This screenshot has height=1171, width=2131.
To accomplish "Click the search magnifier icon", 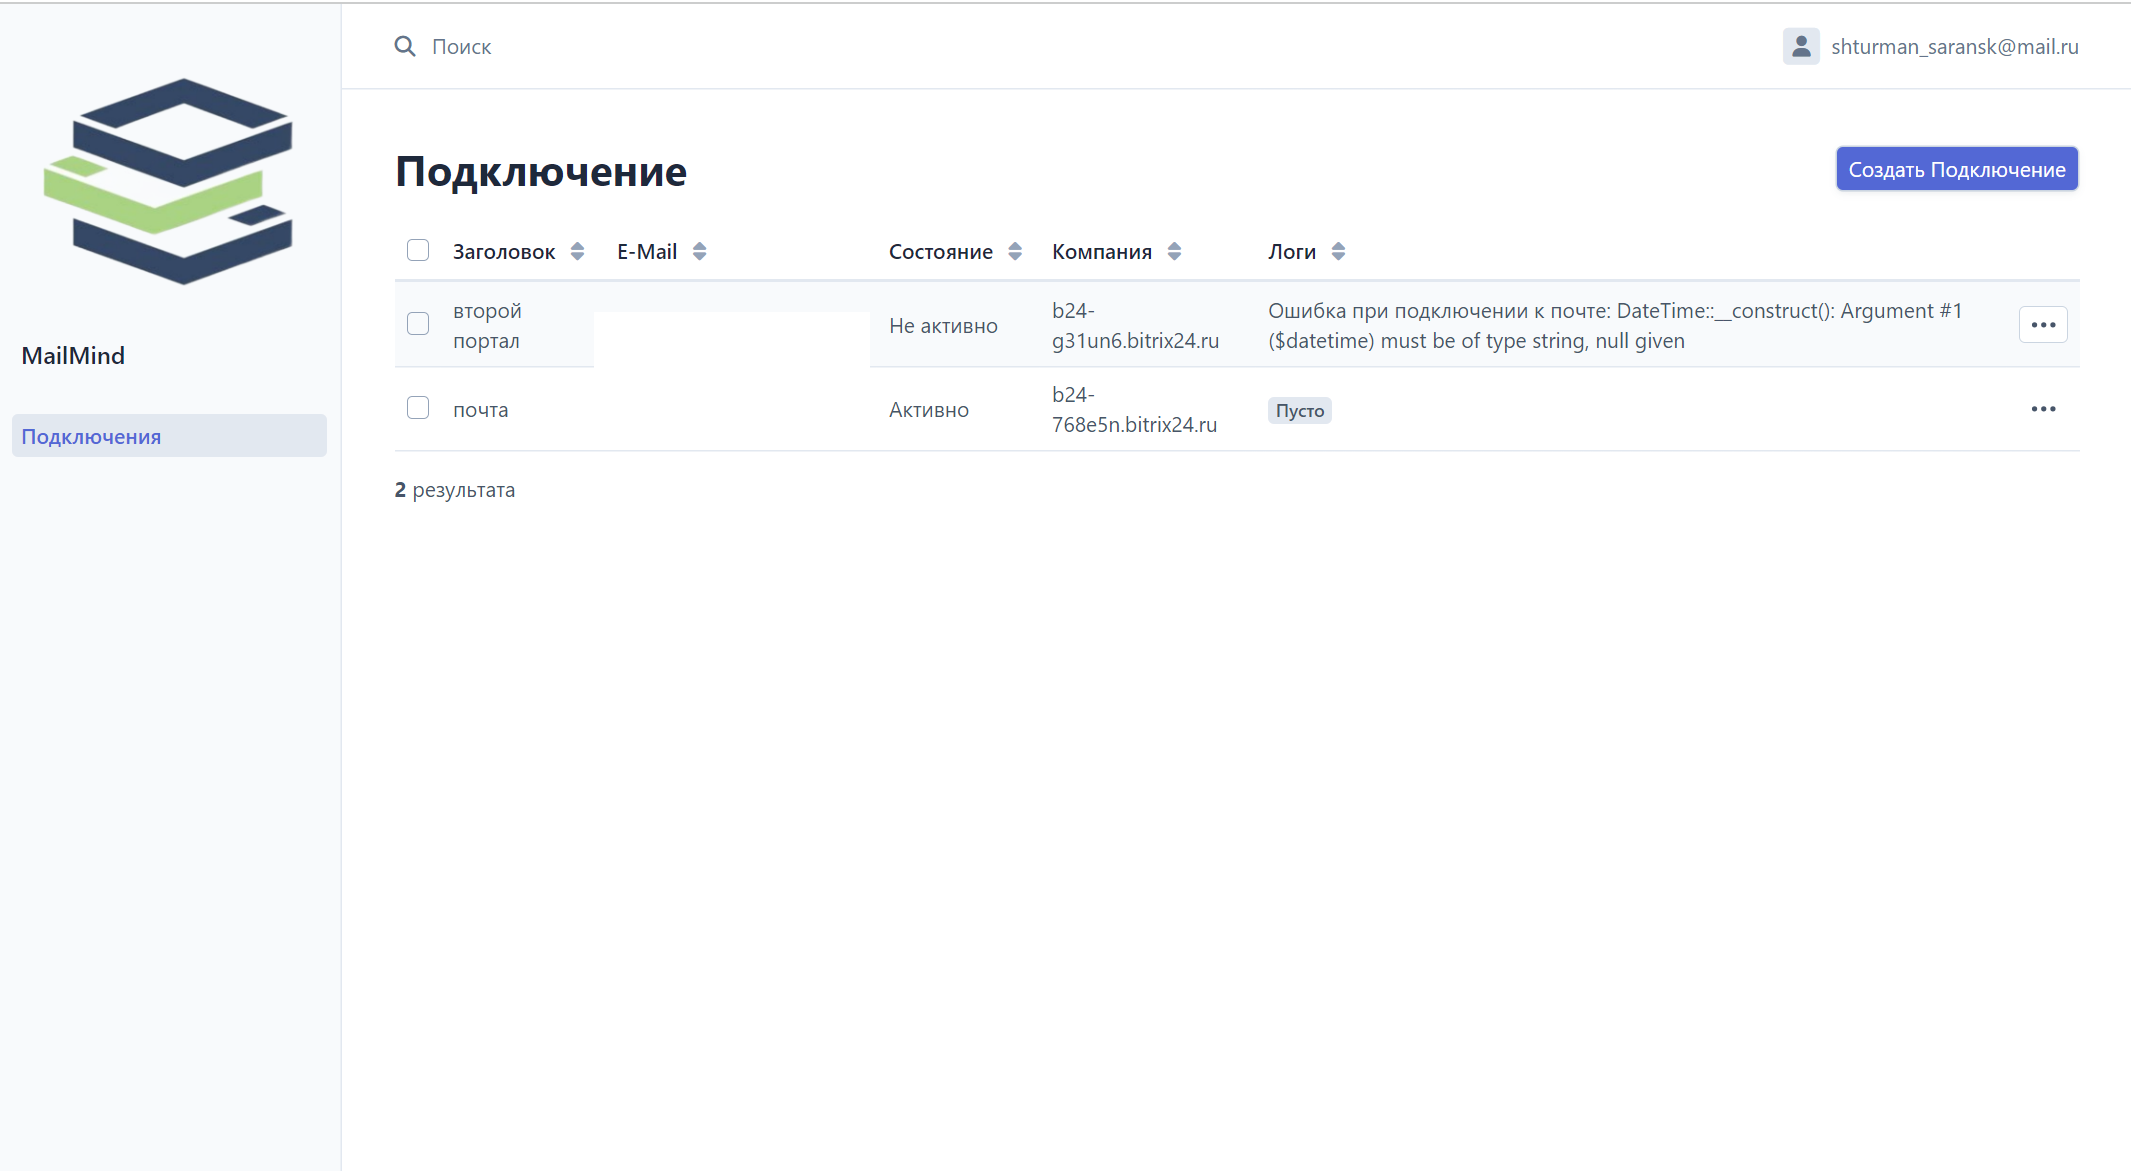I will (x=404, y=47).
